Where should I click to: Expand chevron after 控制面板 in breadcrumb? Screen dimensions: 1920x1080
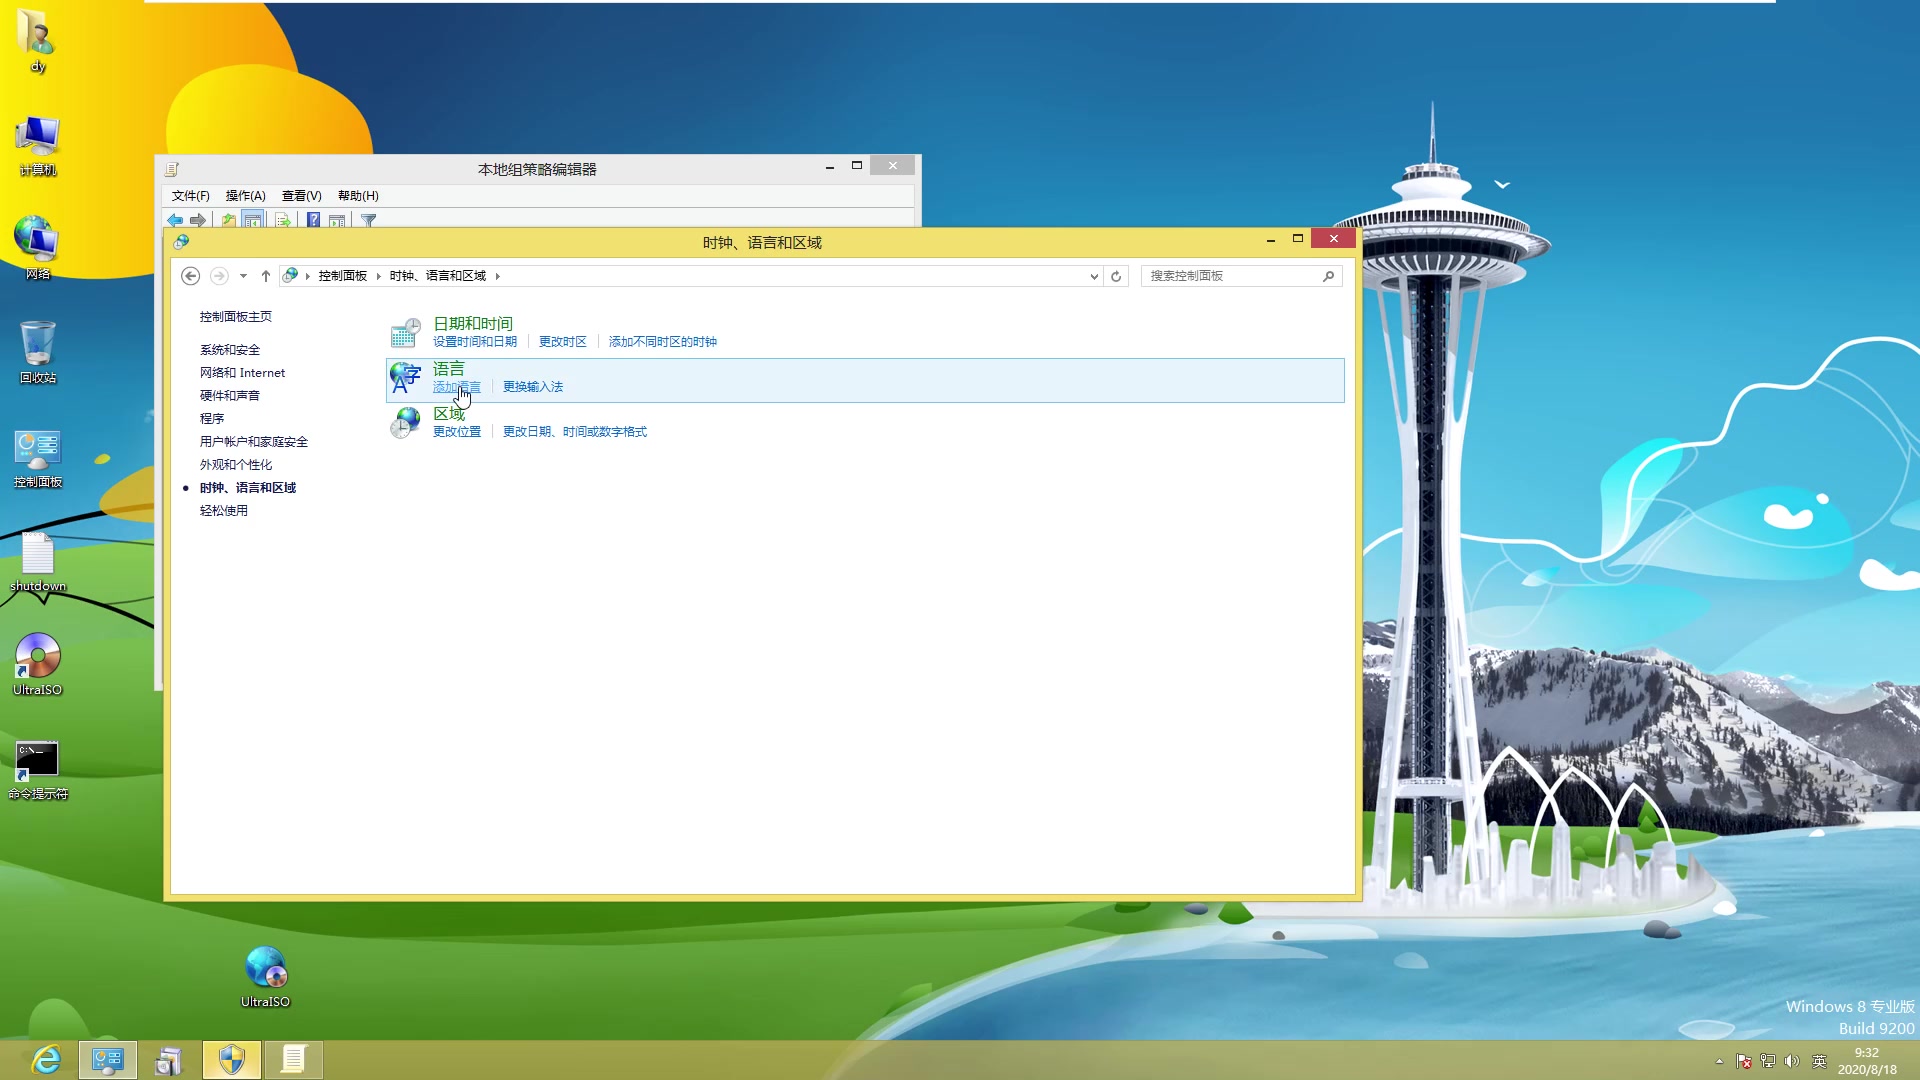click(379, 276)
